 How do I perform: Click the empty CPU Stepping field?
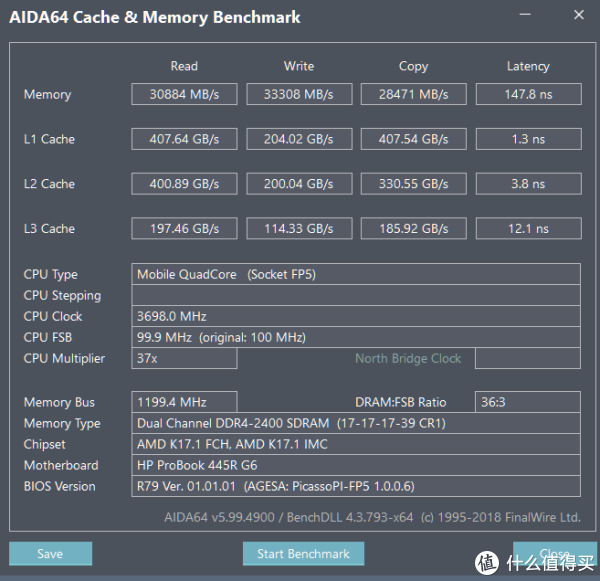(356, 295)
